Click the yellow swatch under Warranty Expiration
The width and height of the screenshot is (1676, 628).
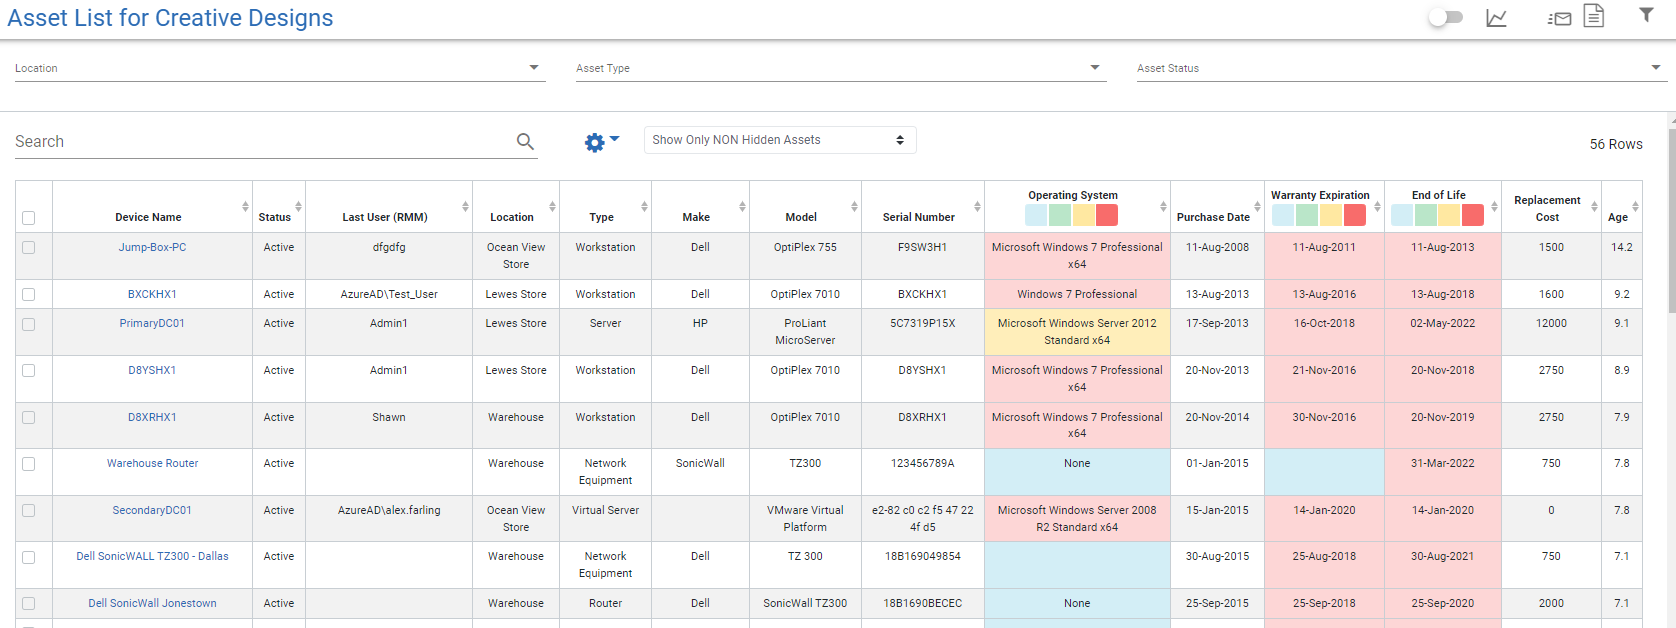(x=1331, y=215)
